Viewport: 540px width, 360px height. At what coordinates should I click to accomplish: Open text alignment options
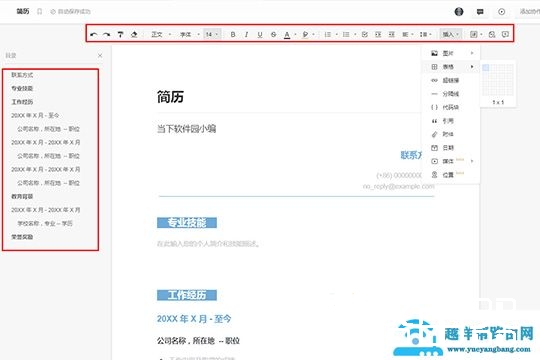(407, 34)
